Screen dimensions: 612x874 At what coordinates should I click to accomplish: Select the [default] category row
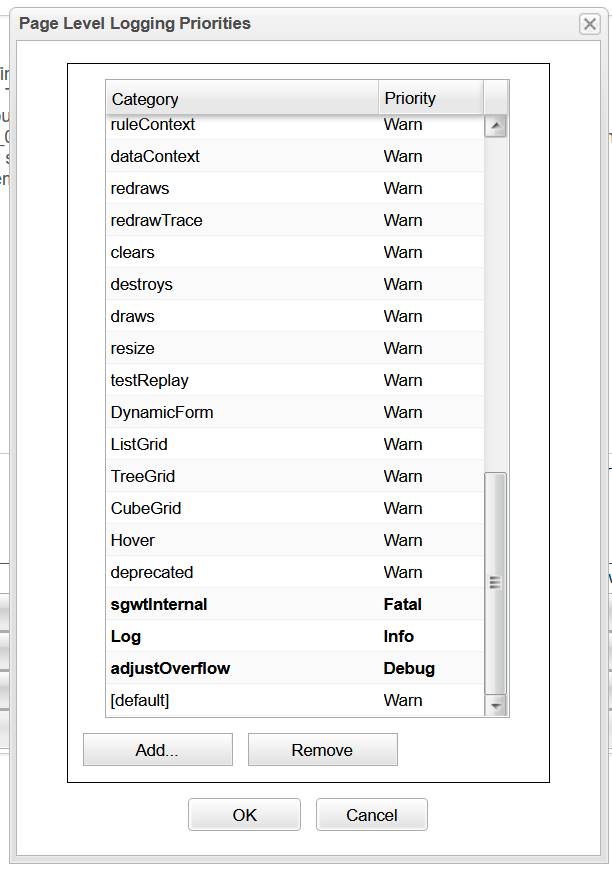140,700
